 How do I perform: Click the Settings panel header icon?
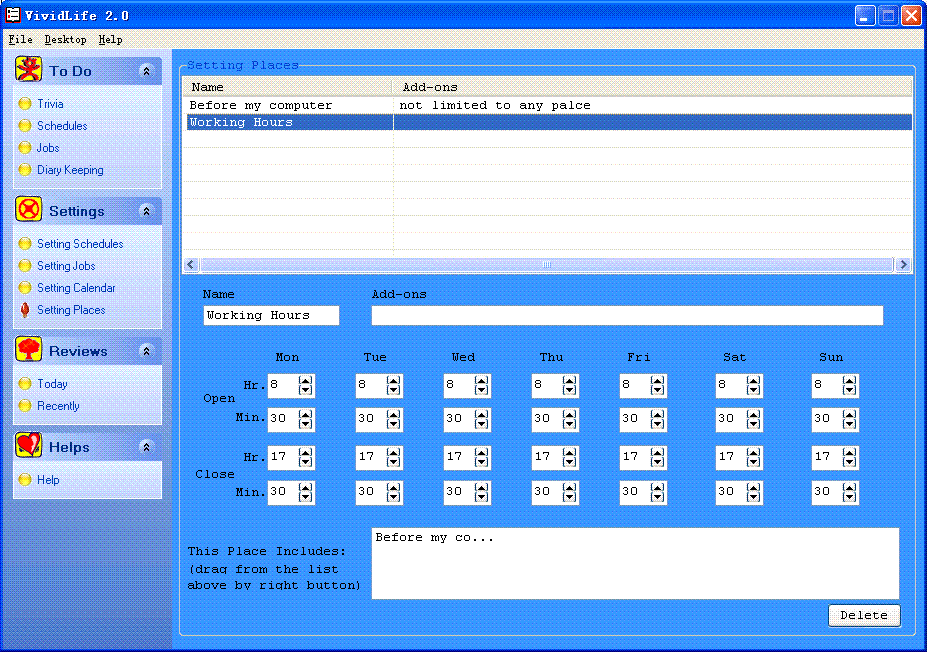click(x=28, y=209)
